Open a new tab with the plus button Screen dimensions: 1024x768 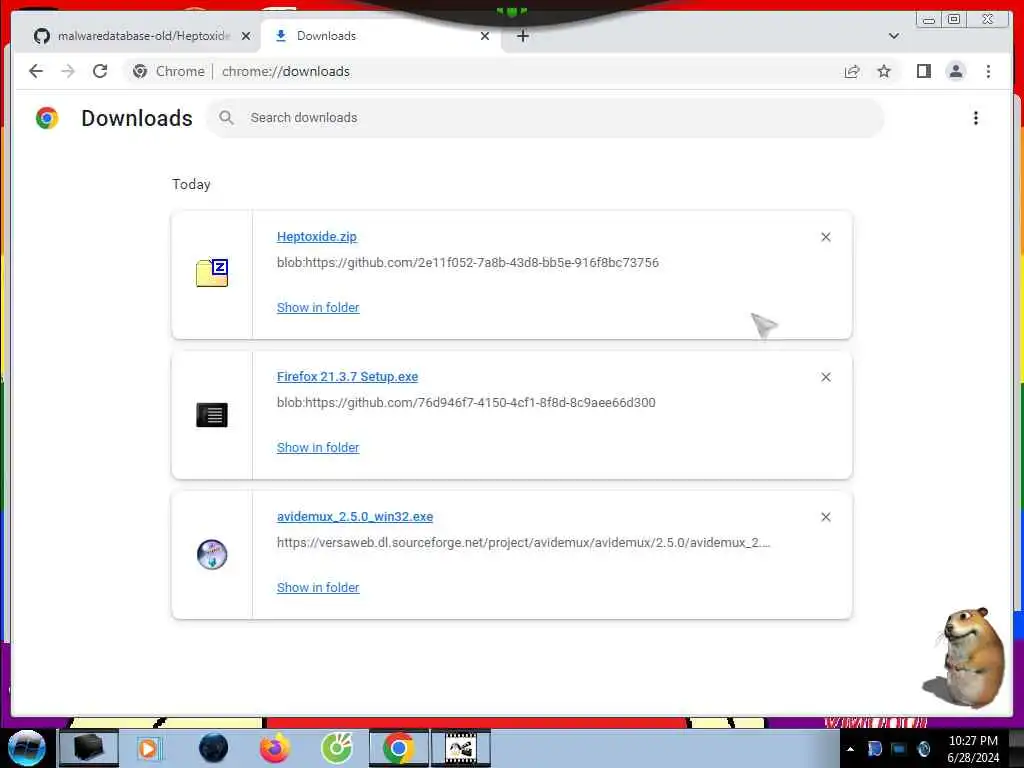pos(522,36)
